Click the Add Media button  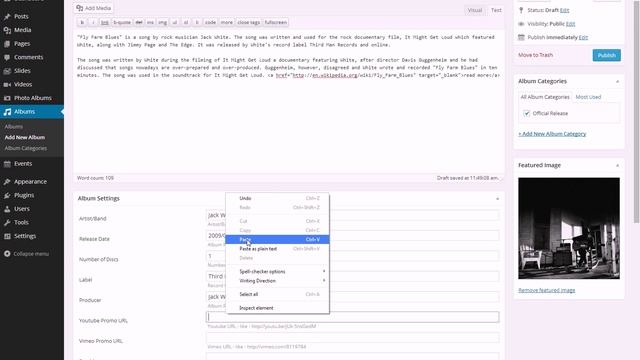pyautogui.click(x=94, y=8)
